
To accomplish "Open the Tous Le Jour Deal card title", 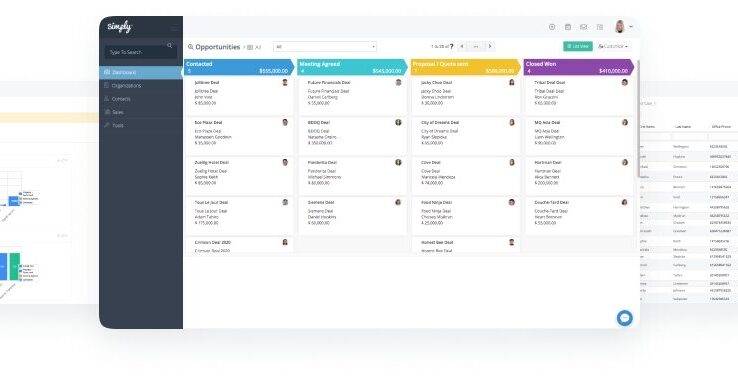I will [x=211, y=202].
